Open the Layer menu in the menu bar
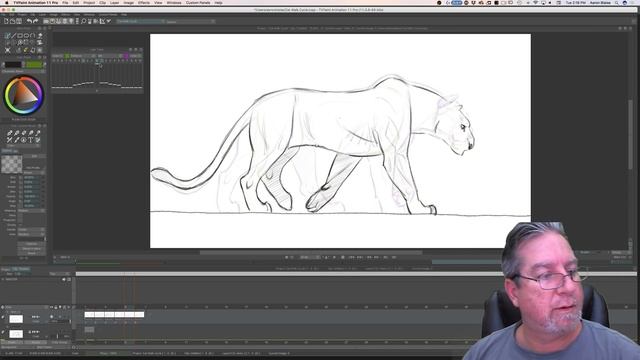Image resolution: width=640 pixels, height=360 pixels. (x=115, y=2)
